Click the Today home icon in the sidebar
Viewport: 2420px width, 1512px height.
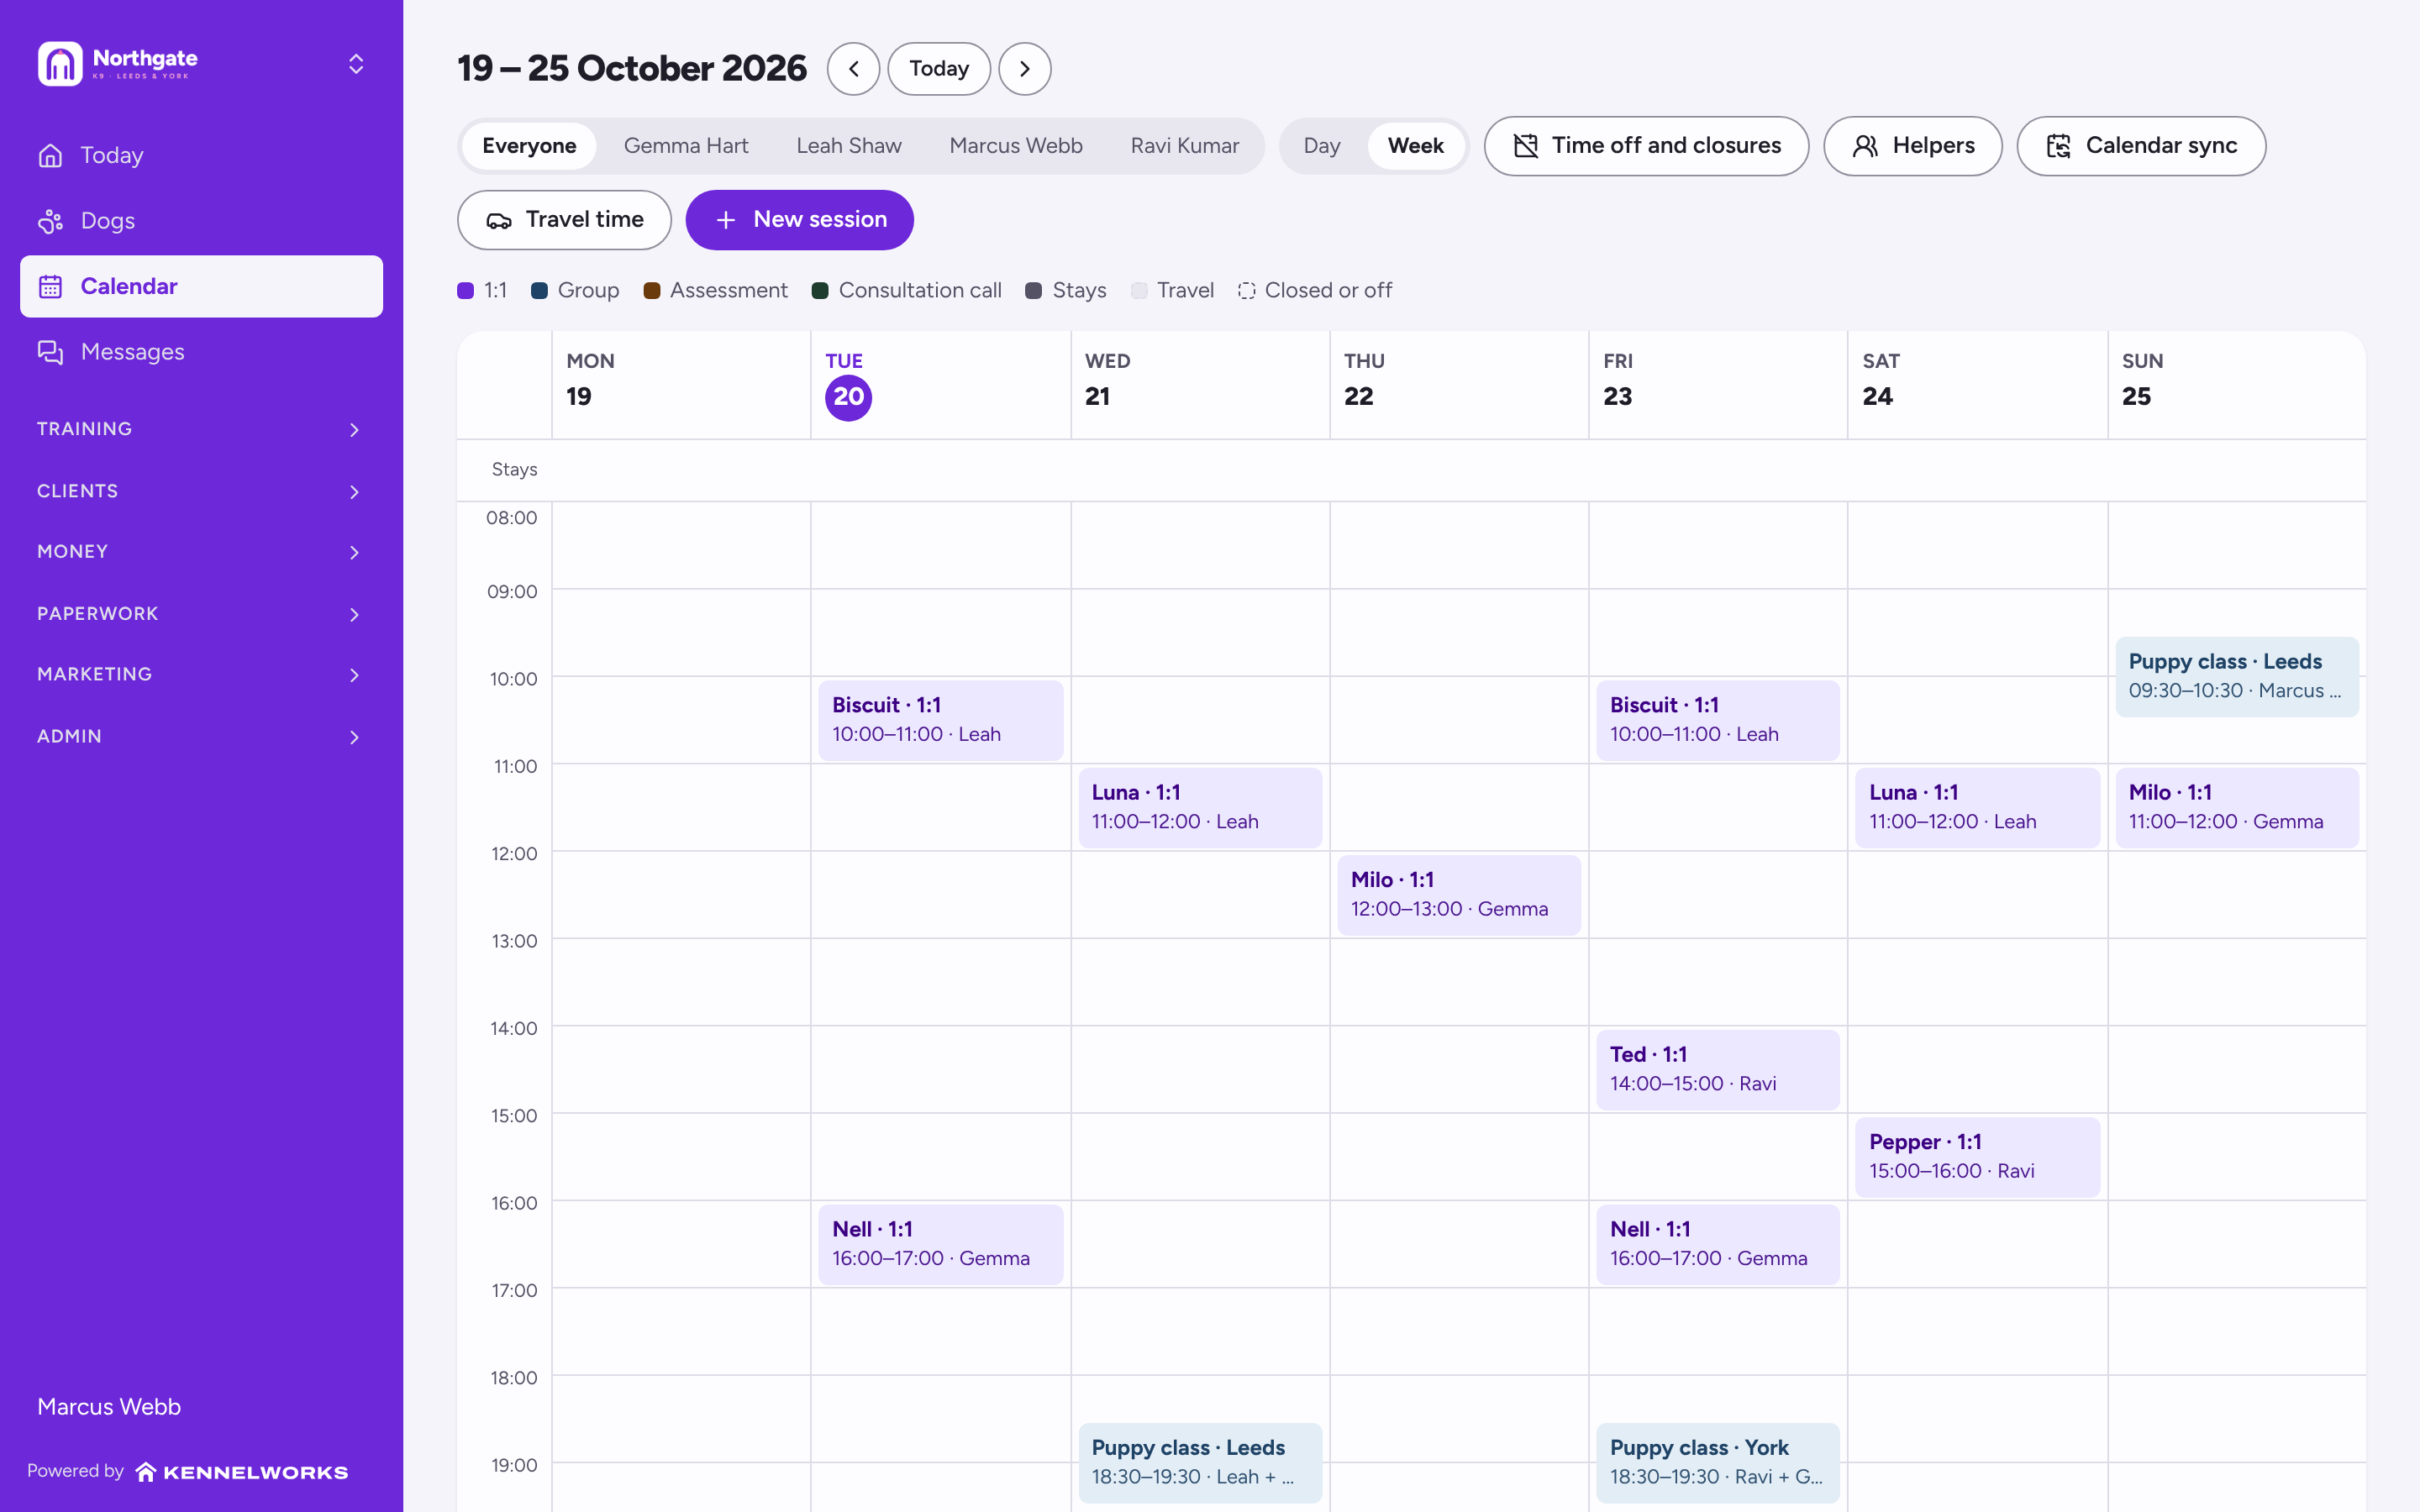pyautogui.click(x=50, y=156)
